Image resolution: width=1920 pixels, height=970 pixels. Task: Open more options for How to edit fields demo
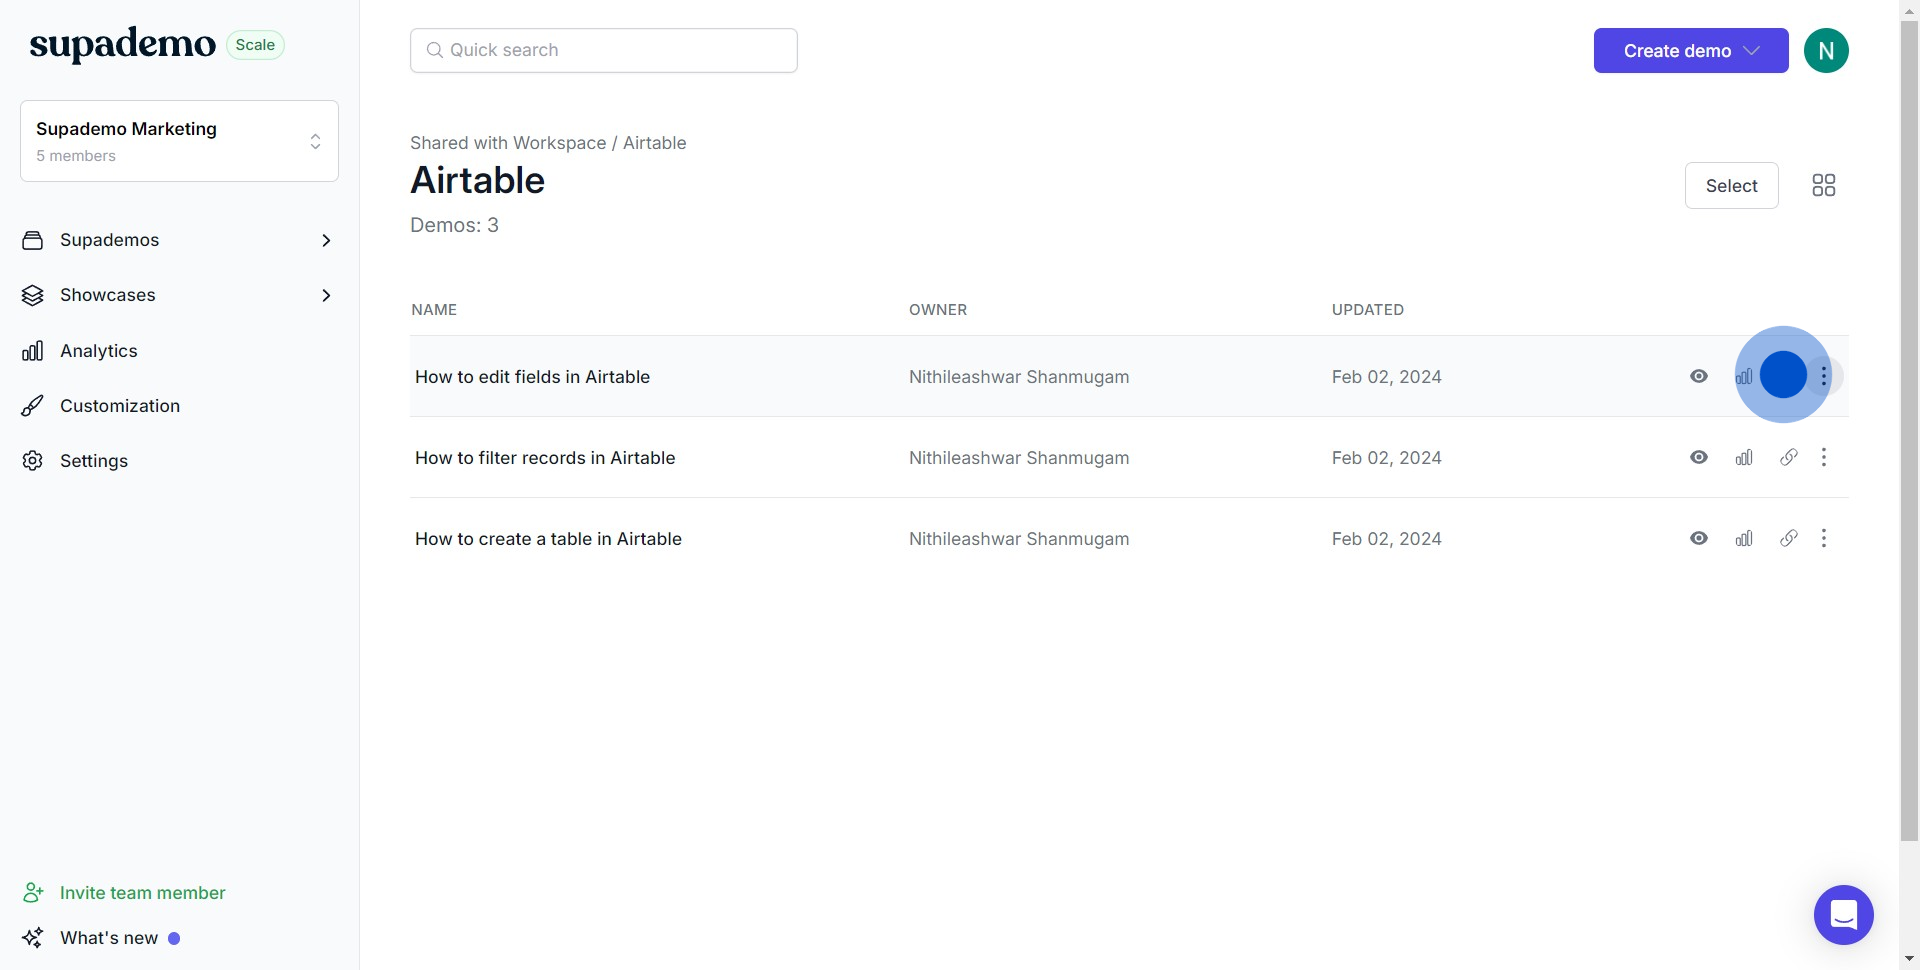pyautogui.click(x=1825, y=377)
